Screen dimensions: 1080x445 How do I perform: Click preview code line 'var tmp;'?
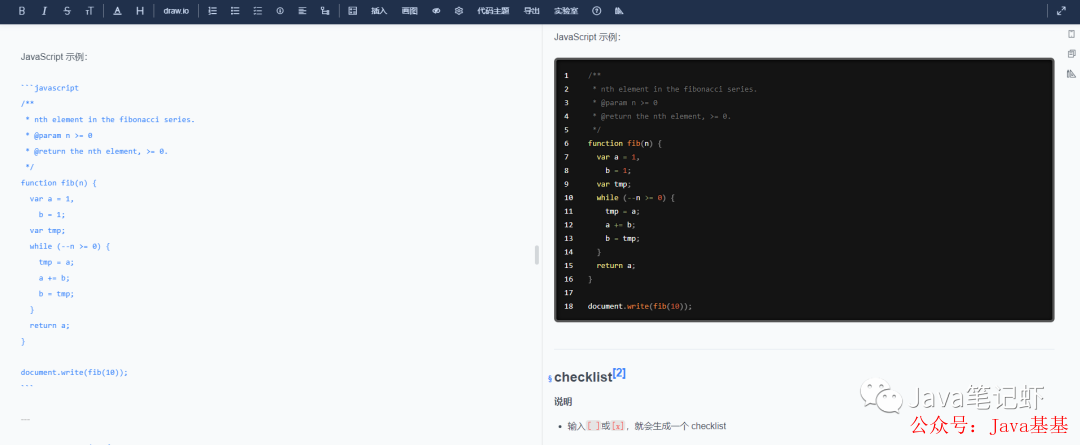click(x=614, y=184)
